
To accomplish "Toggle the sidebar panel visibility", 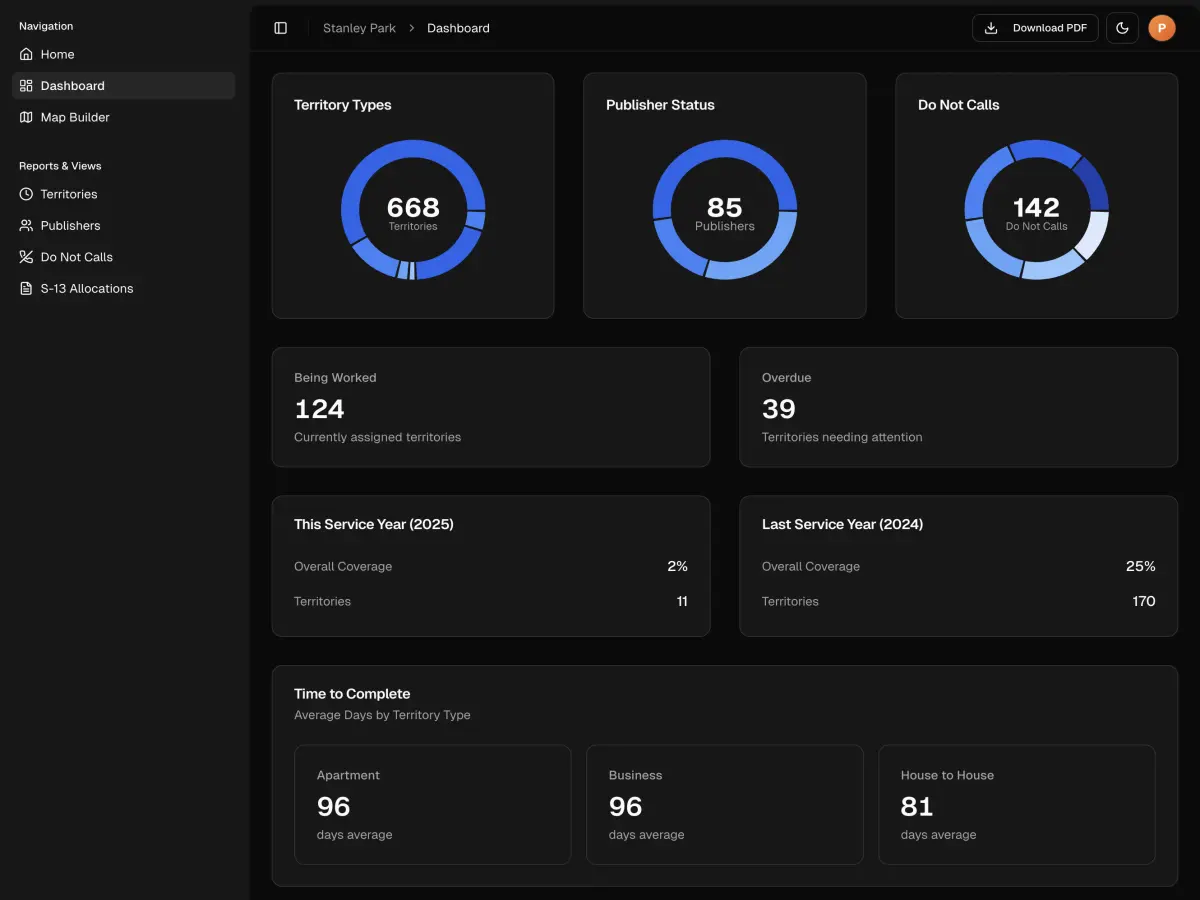I will pyautogui.click(x=280, y=27).
